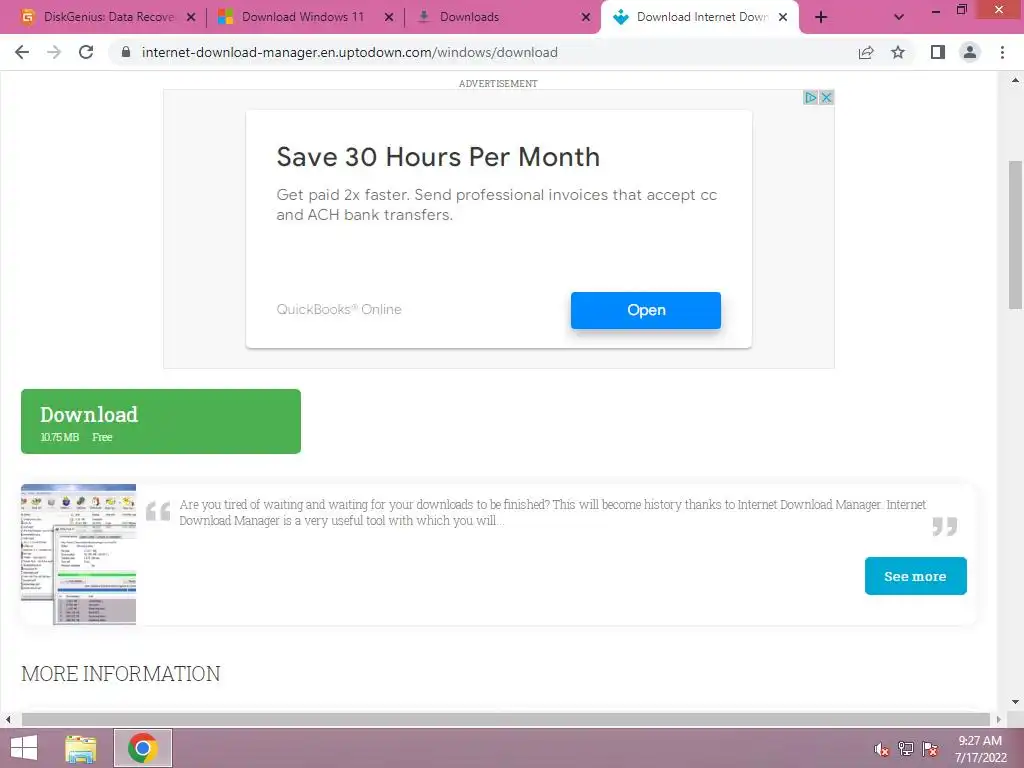Go back using the browser back arrow
Screen dimensions: 1024x768
tap(22, 52)
